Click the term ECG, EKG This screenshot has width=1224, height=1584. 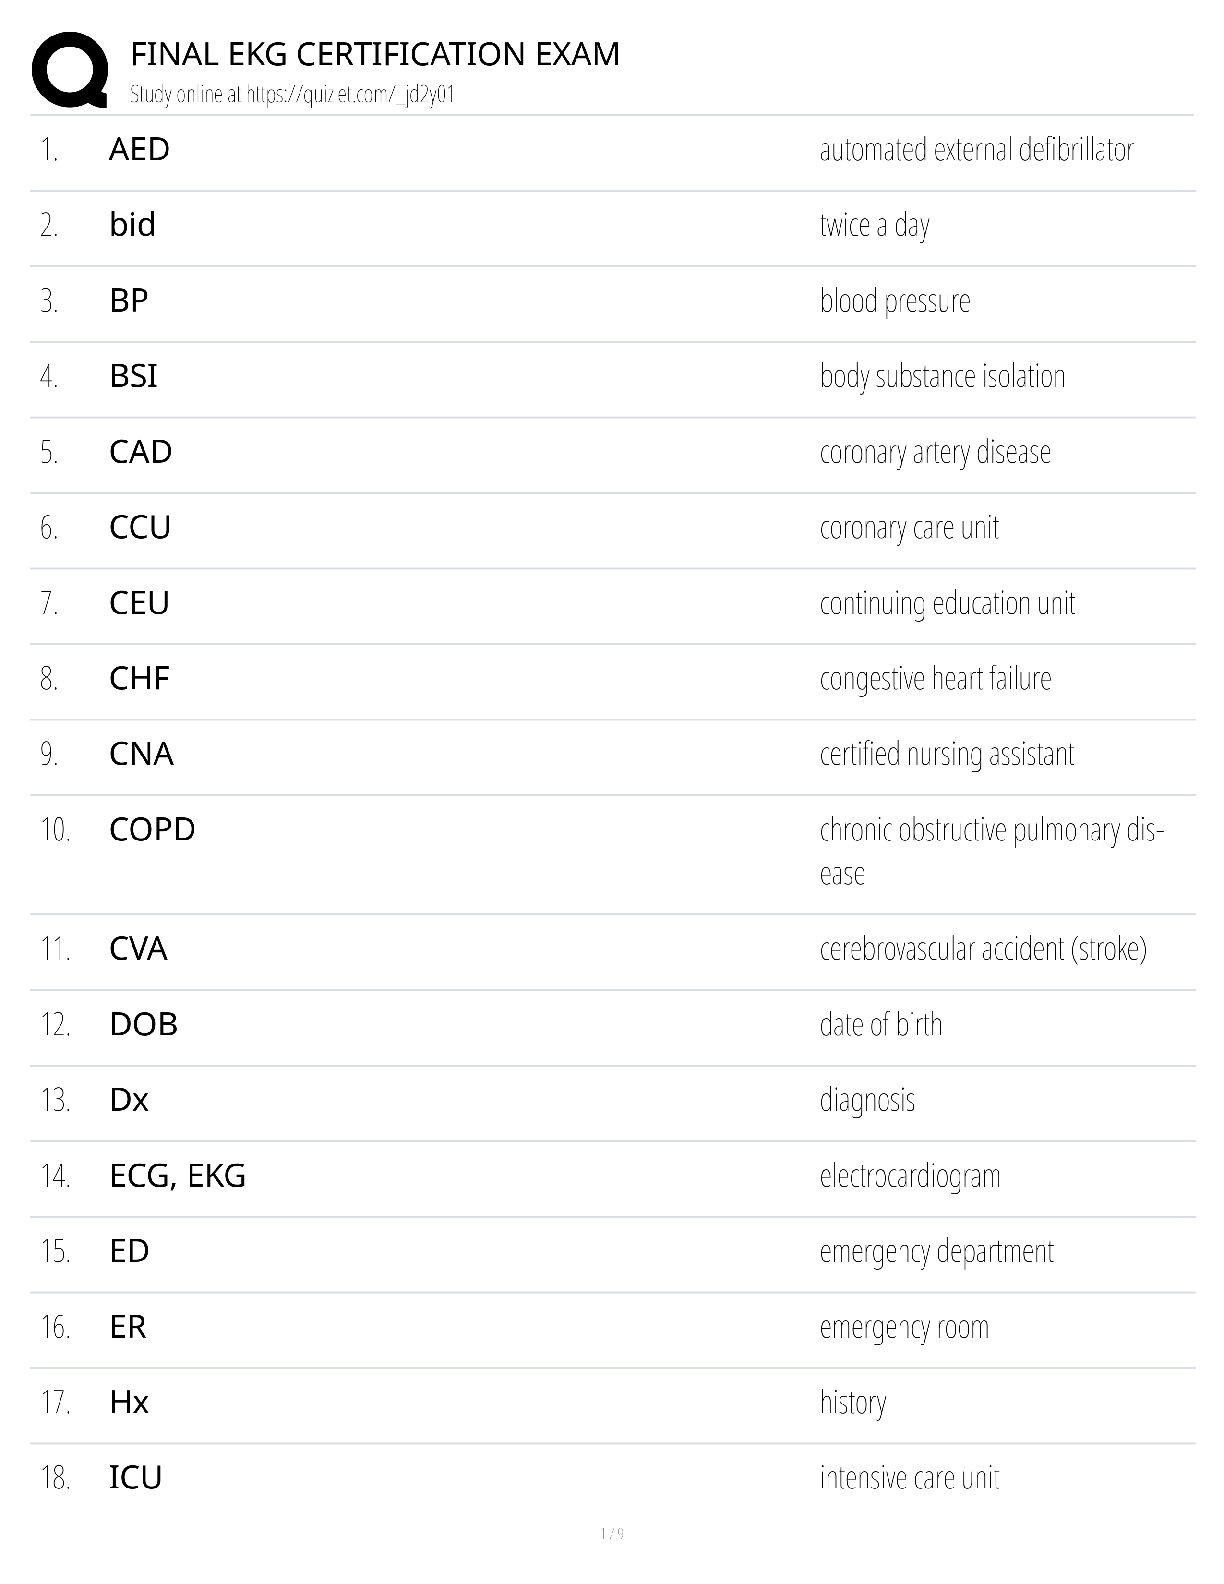tap(177, 1176)
